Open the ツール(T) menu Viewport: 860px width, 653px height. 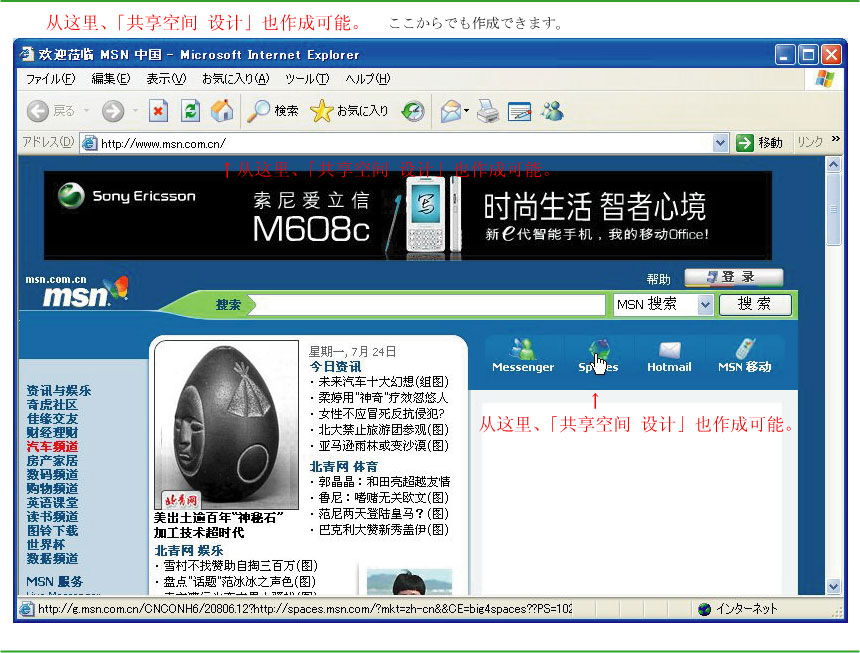(x=307, y=79)
